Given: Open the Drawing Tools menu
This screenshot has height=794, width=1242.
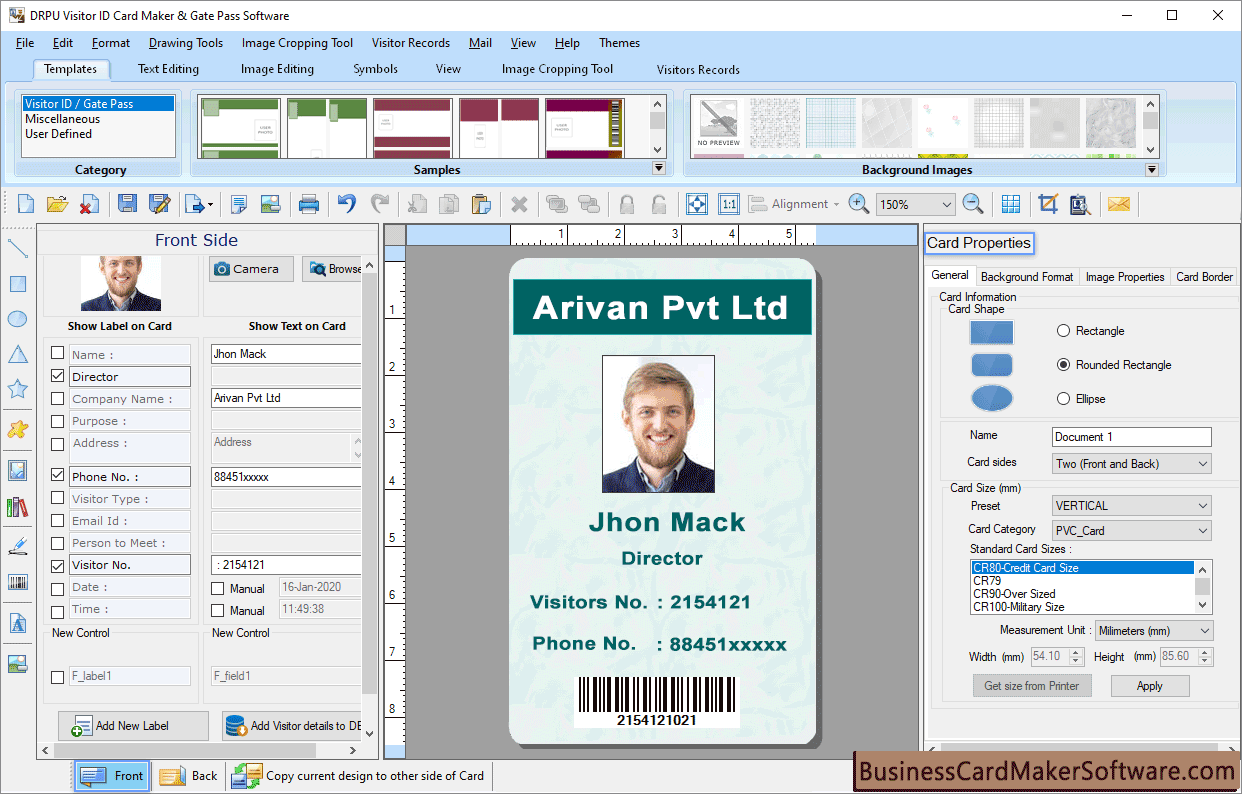Looking at the screenshot, I should tap(185, 43).
